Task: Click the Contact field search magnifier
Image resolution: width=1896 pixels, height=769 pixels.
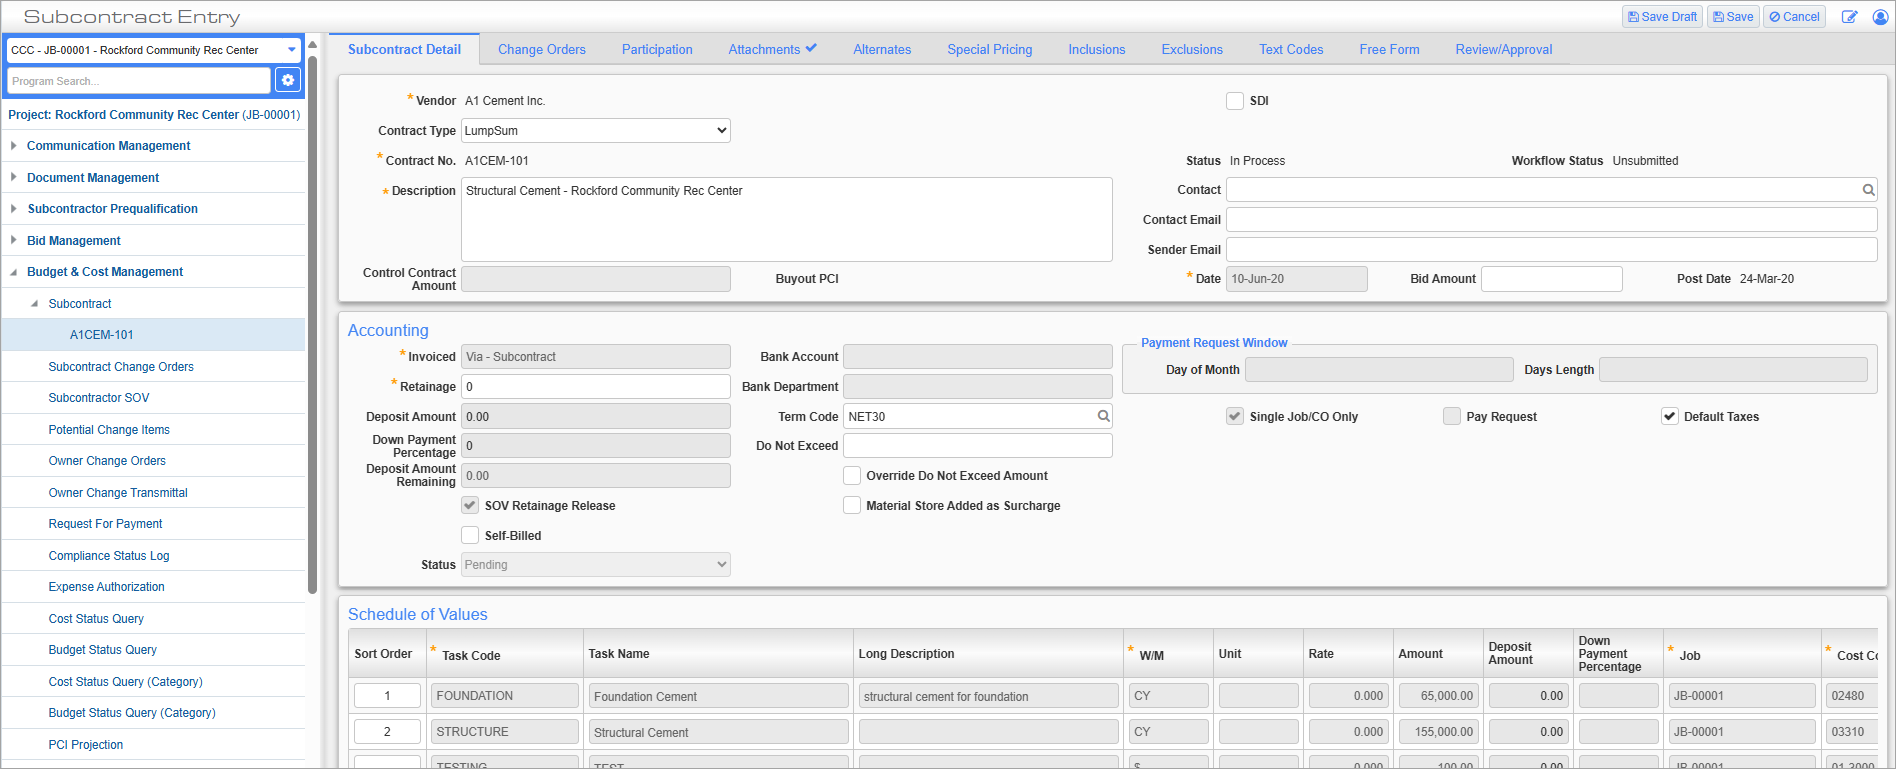Action: tap(1868, 190)
